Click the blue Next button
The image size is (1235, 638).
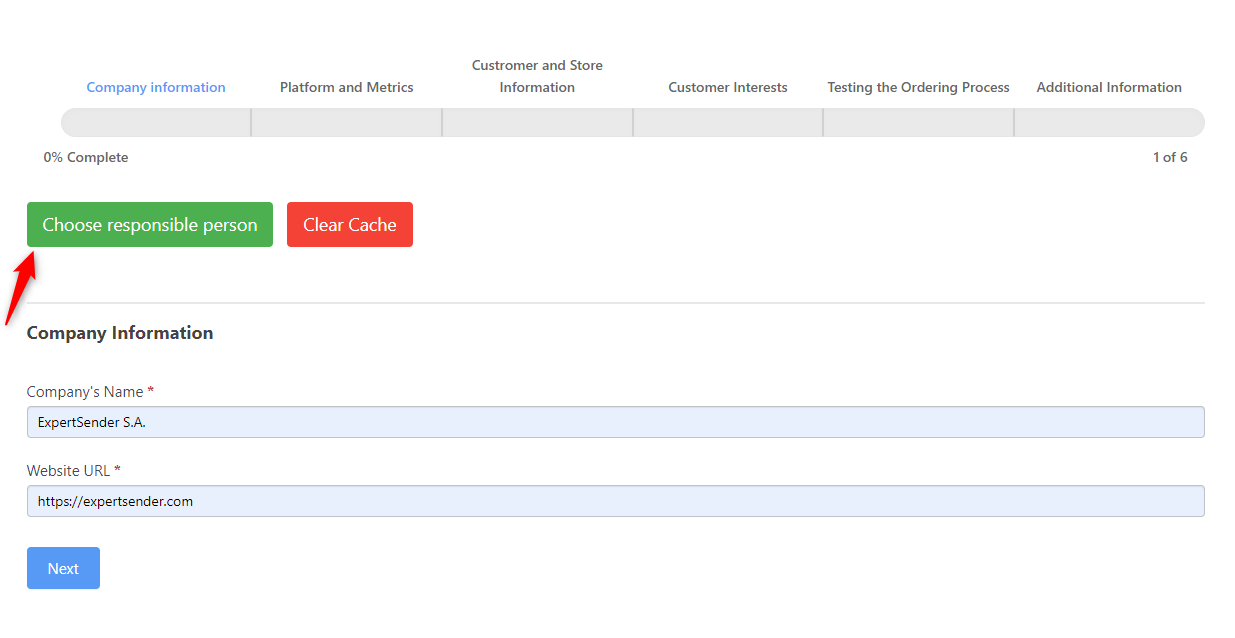click(x=63, y=568)
